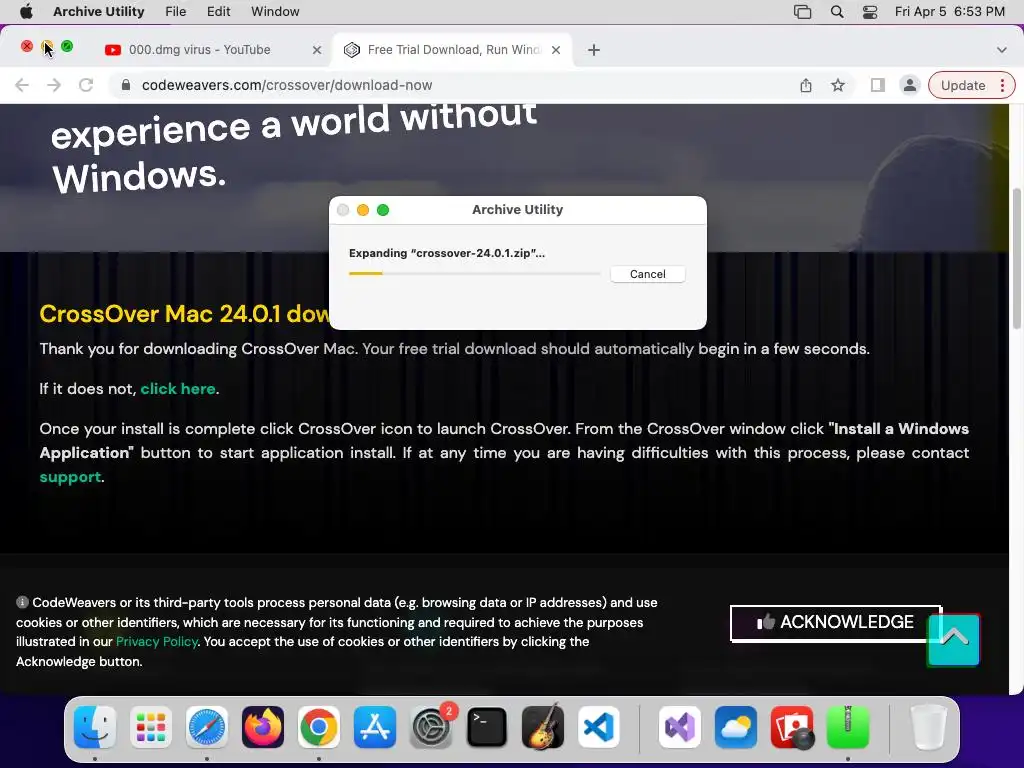Zoom the Archive Utility dialog with green button
This screenshot has height=768, width=1024.
tap(383, 210)
